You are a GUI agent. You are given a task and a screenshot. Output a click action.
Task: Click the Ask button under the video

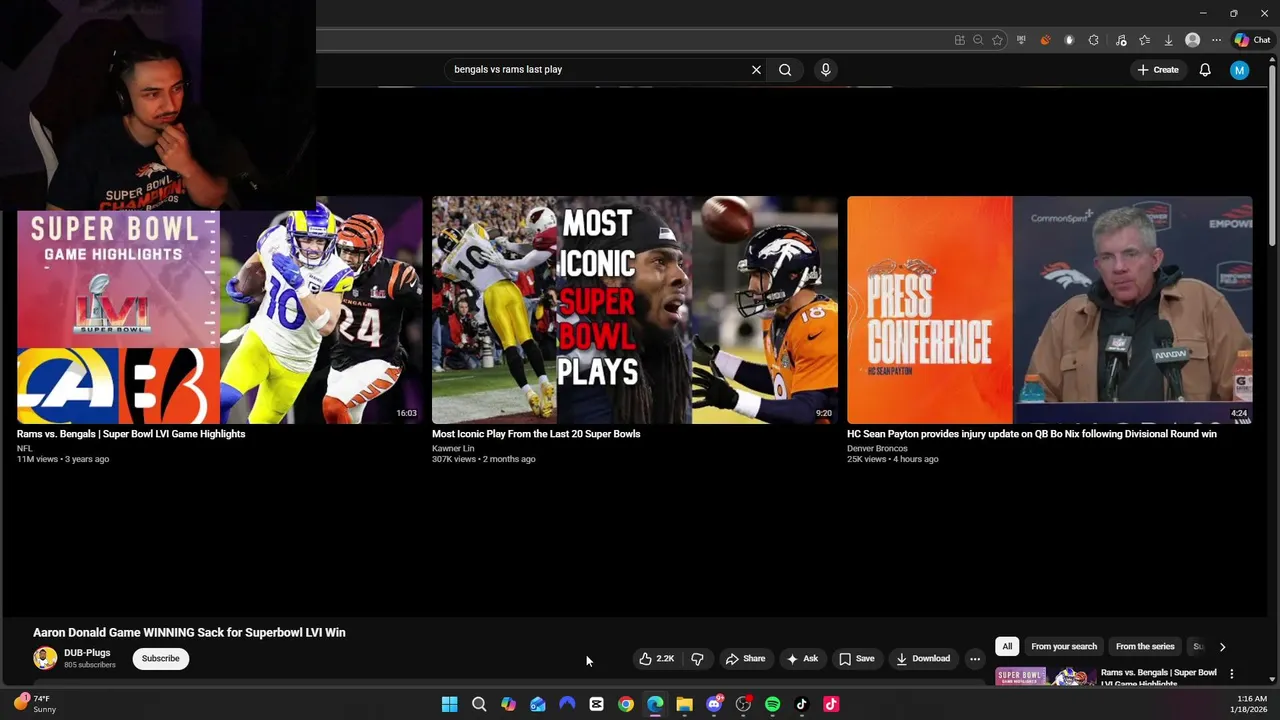[x=802, y=658]
